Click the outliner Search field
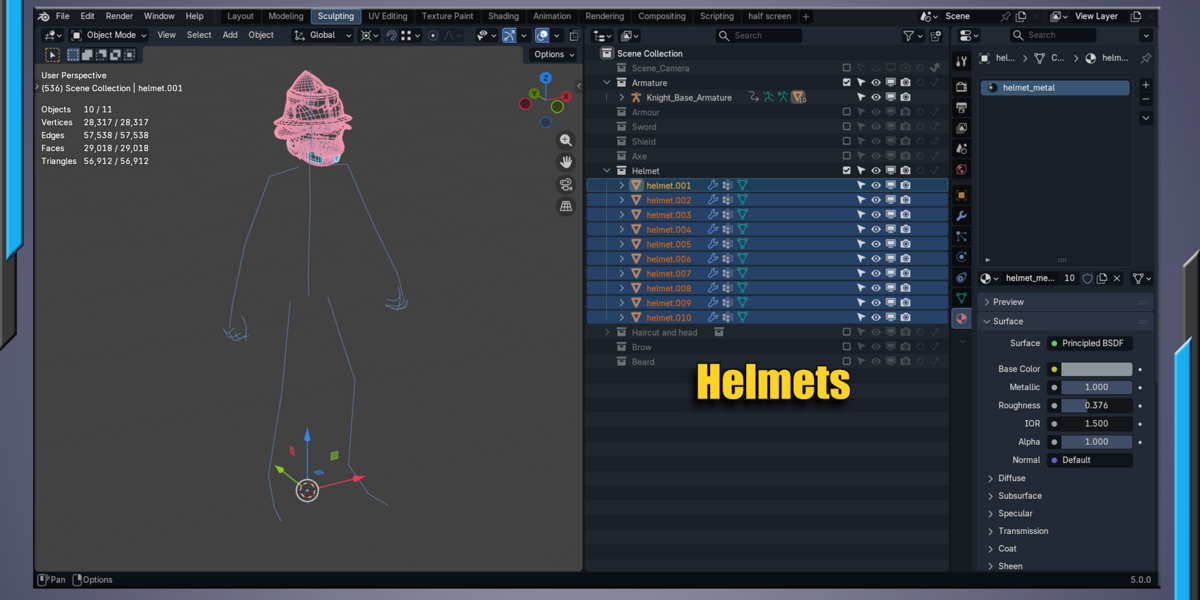The width and height of the screenshot is (1200, 600). [x=759, y=36]
